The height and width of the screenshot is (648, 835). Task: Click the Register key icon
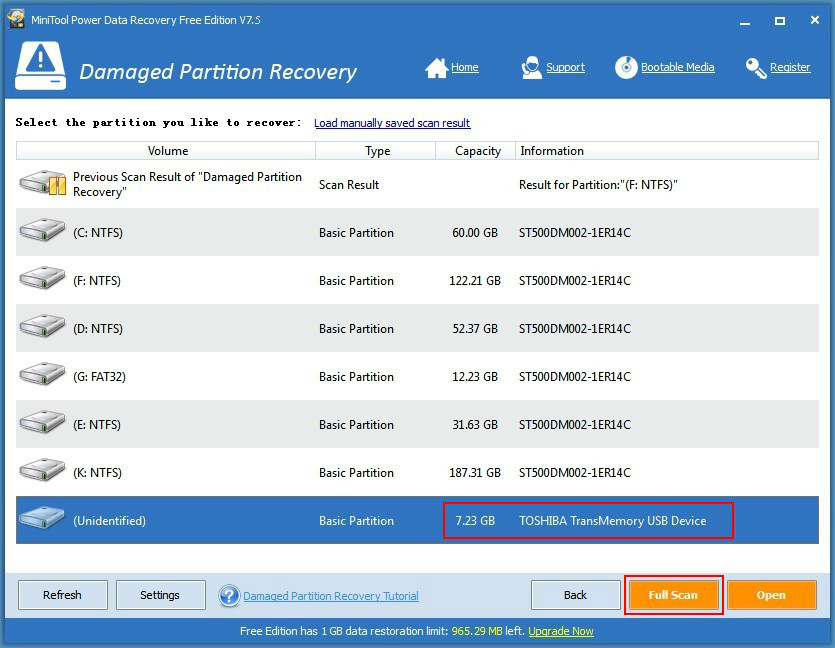pyautogui.click(x=756, y=68)
